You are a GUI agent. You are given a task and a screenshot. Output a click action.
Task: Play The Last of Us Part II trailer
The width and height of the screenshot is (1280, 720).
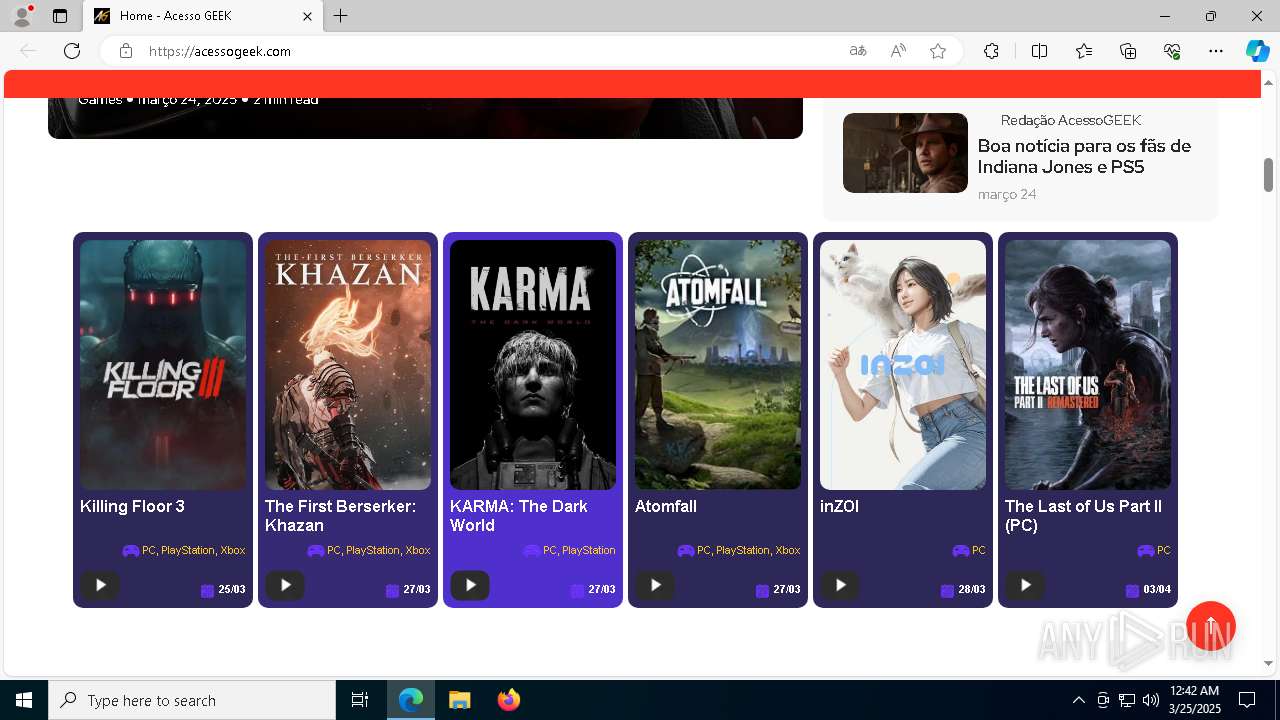click(1025, 585)
